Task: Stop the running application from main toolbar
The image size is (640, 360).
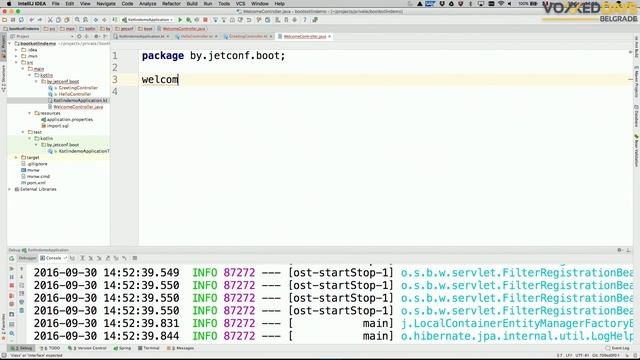Action: 205,20
